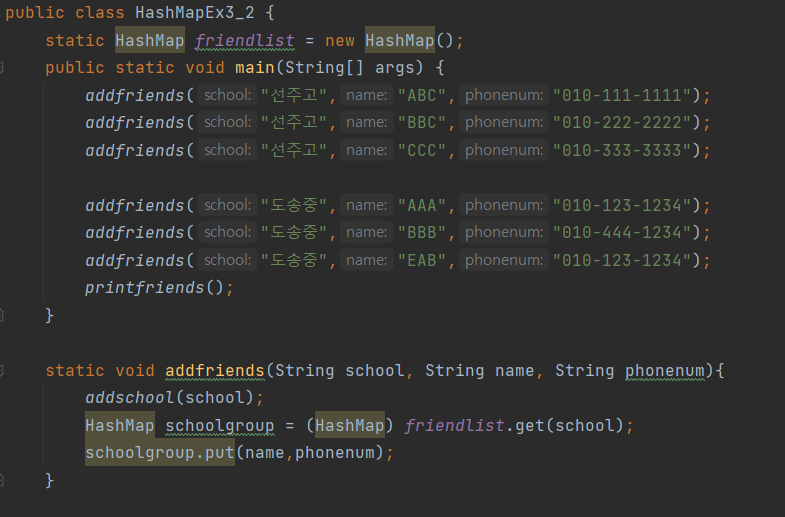Click the HashMap constructor after the new keyword
Image resolution: width=785 pixels, height=517 pixels.
(400, 40)
